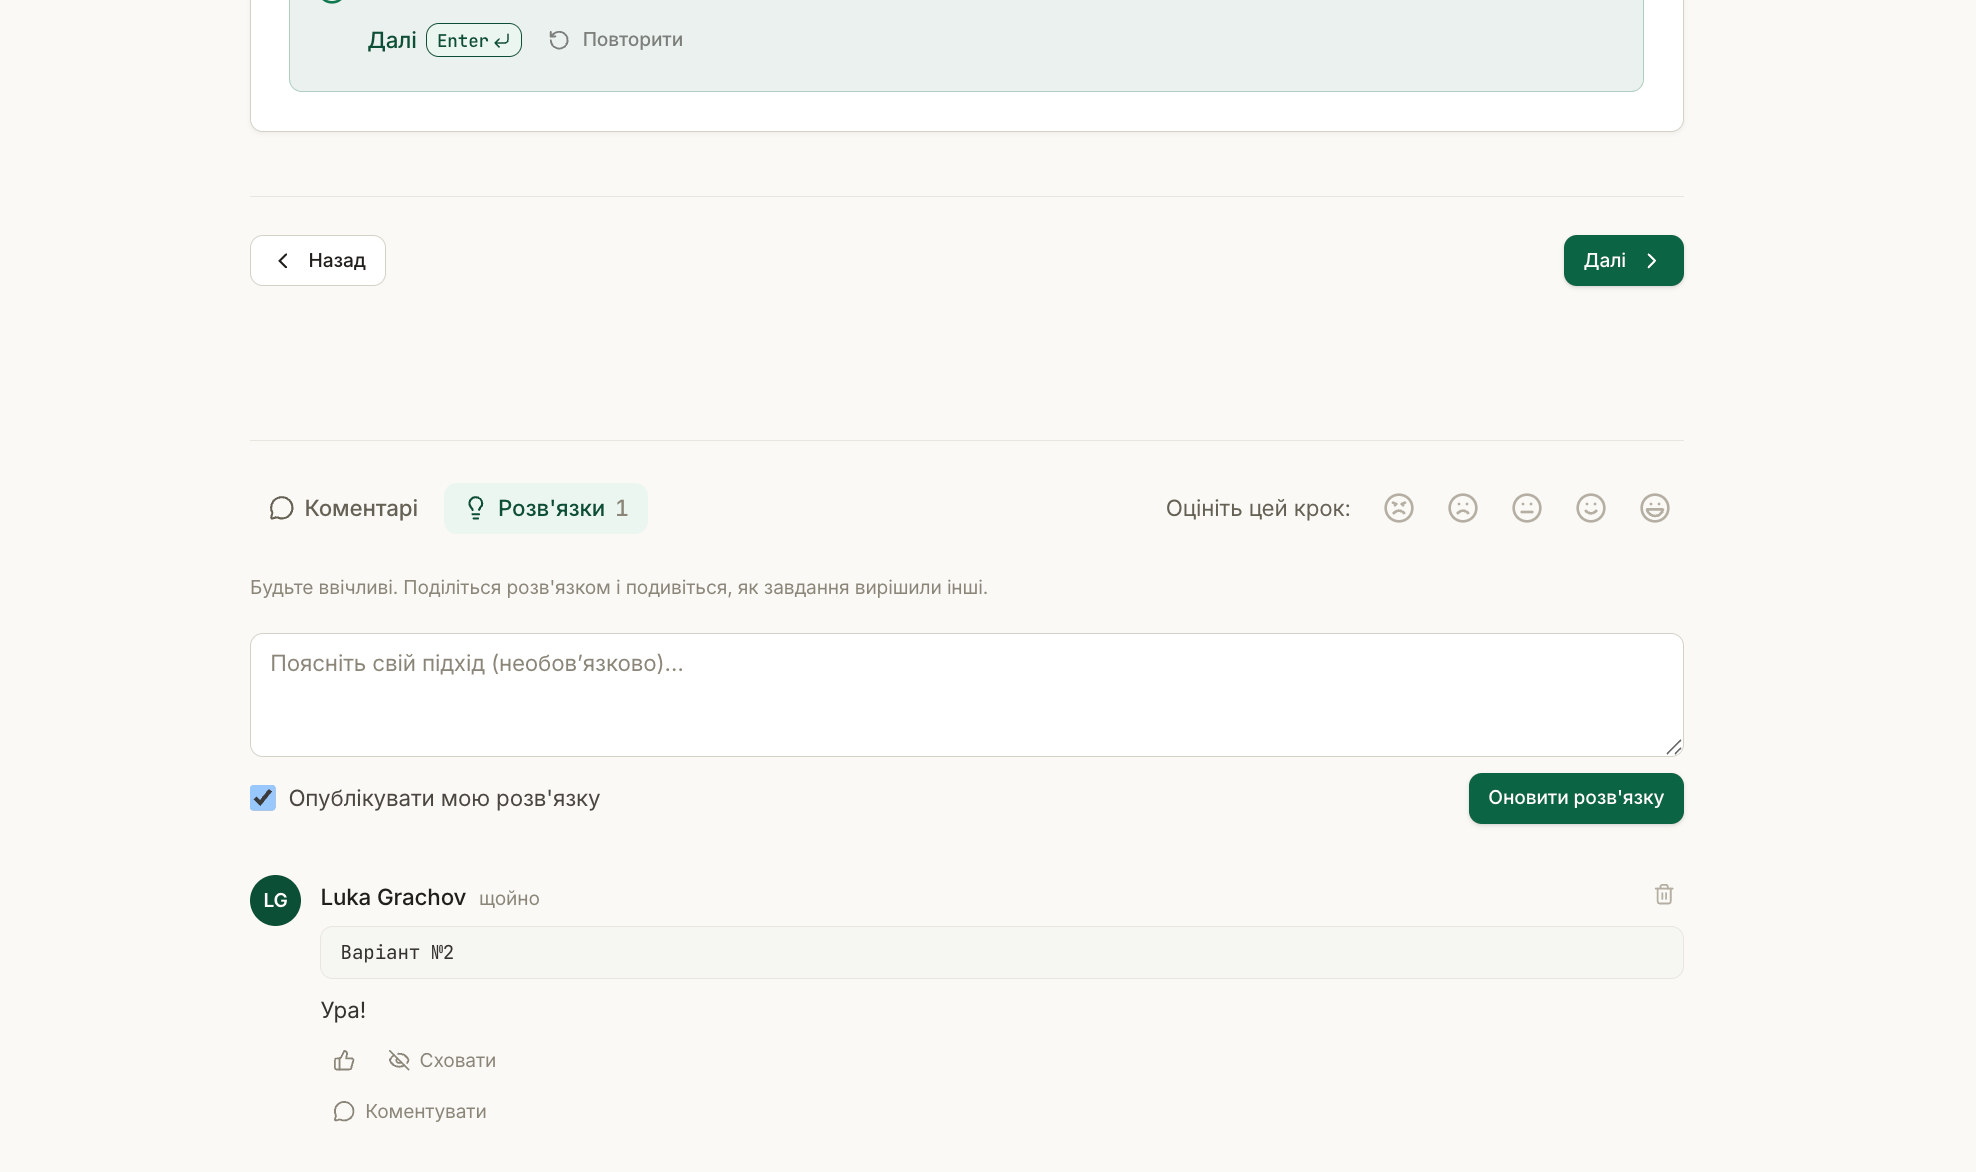The image size is (1976, 1172).
Task: Click the Оцініть цей крок label
Action: point(1258,508)
